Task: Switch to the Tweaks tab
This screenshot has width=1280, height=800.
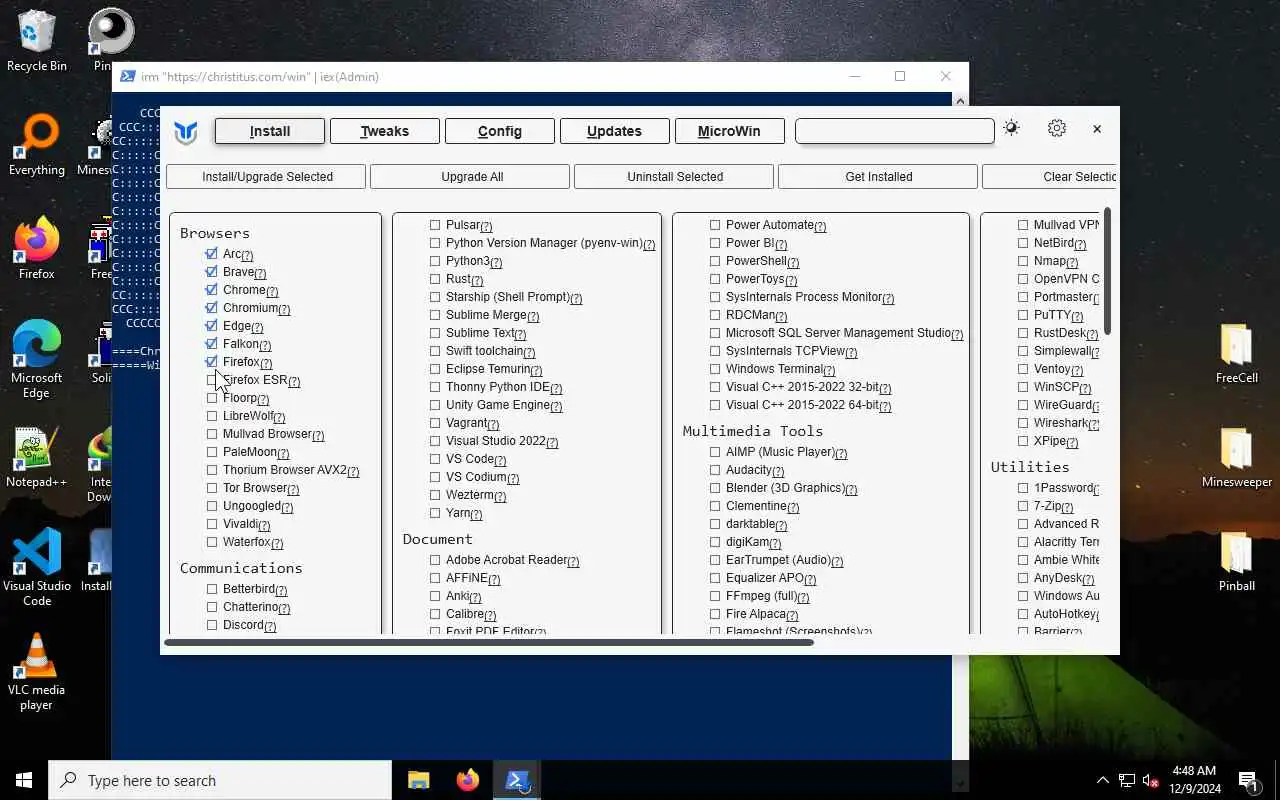Action: click(385, 131)
